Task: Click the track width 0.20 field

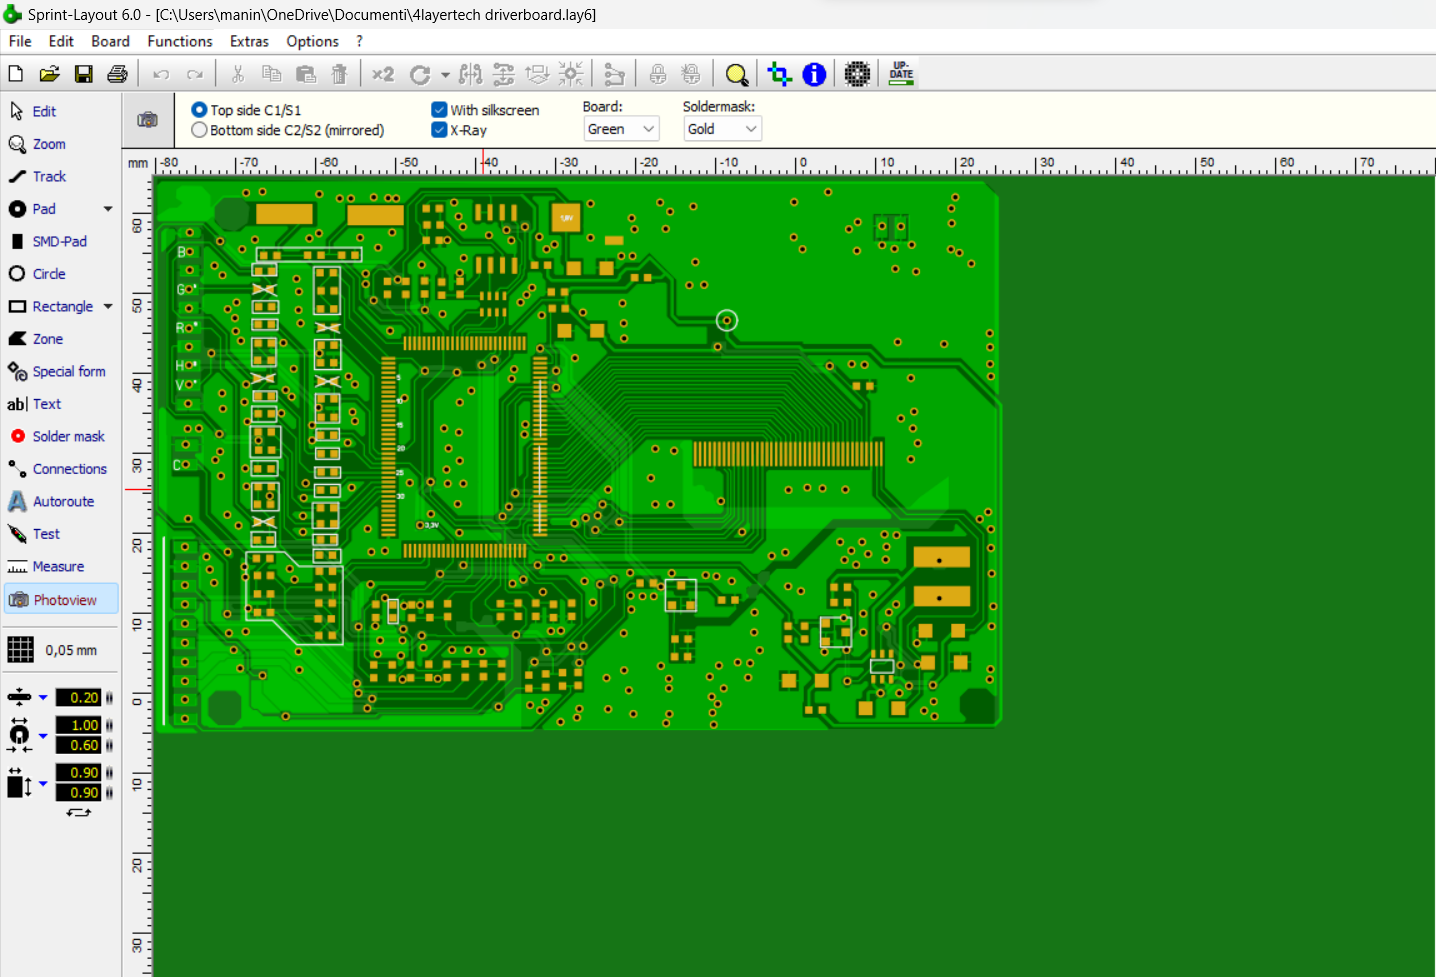Action: (x=79, y=698)
